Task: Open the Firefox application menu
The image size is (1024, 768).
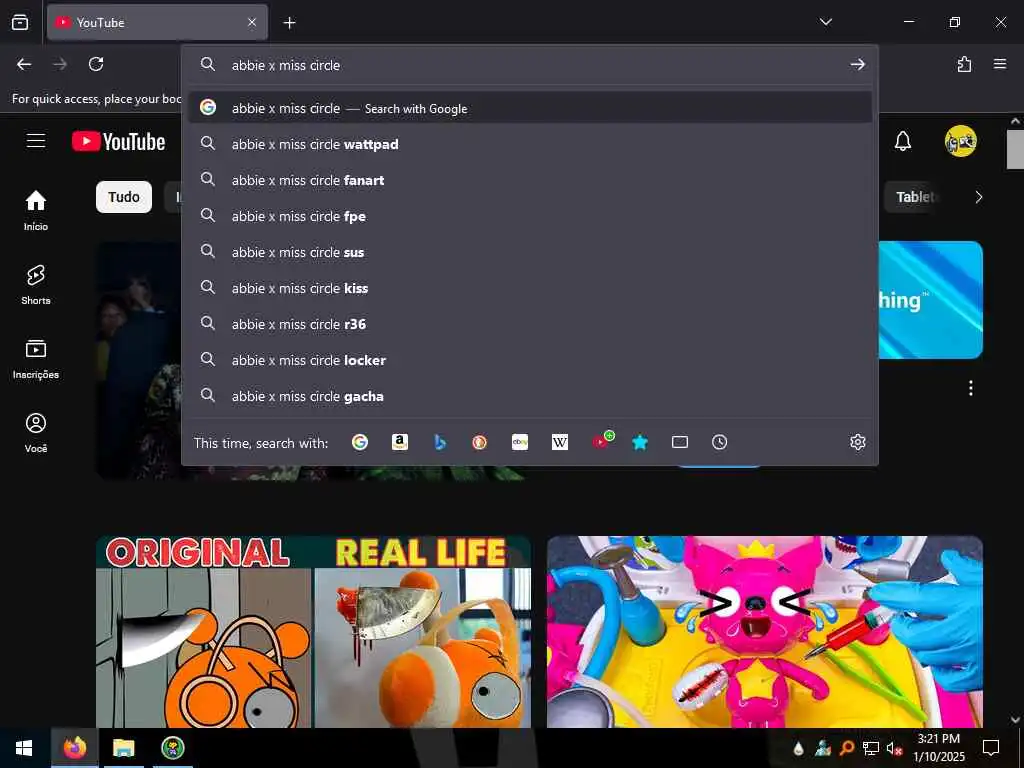Action: point(1000,64)
